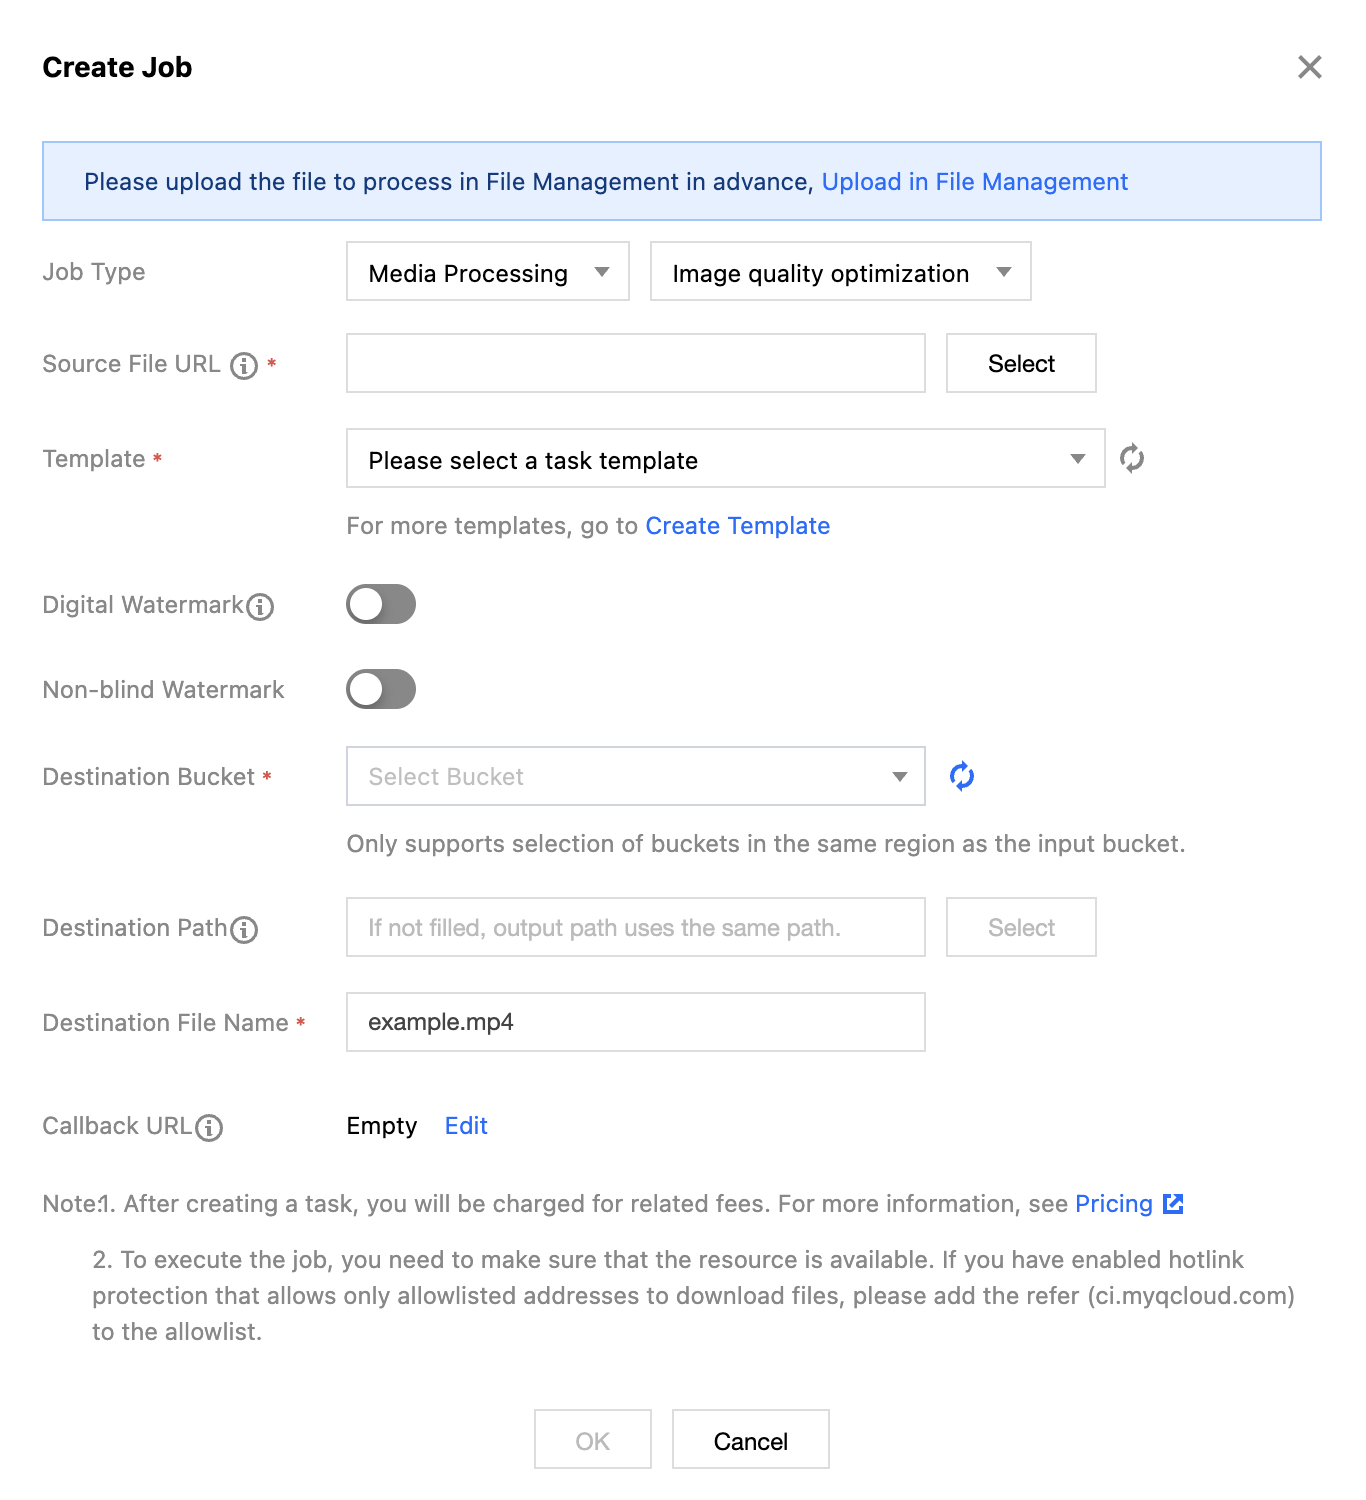Click the Digital Watermark info icon
The height and width of the screenshot is (1500, 1366).
260,607
